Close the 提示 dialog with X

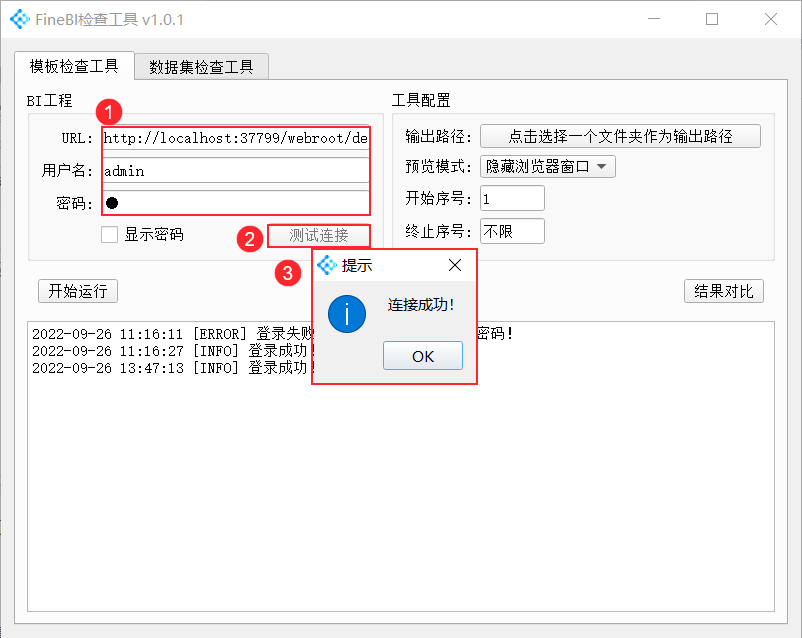455,265
